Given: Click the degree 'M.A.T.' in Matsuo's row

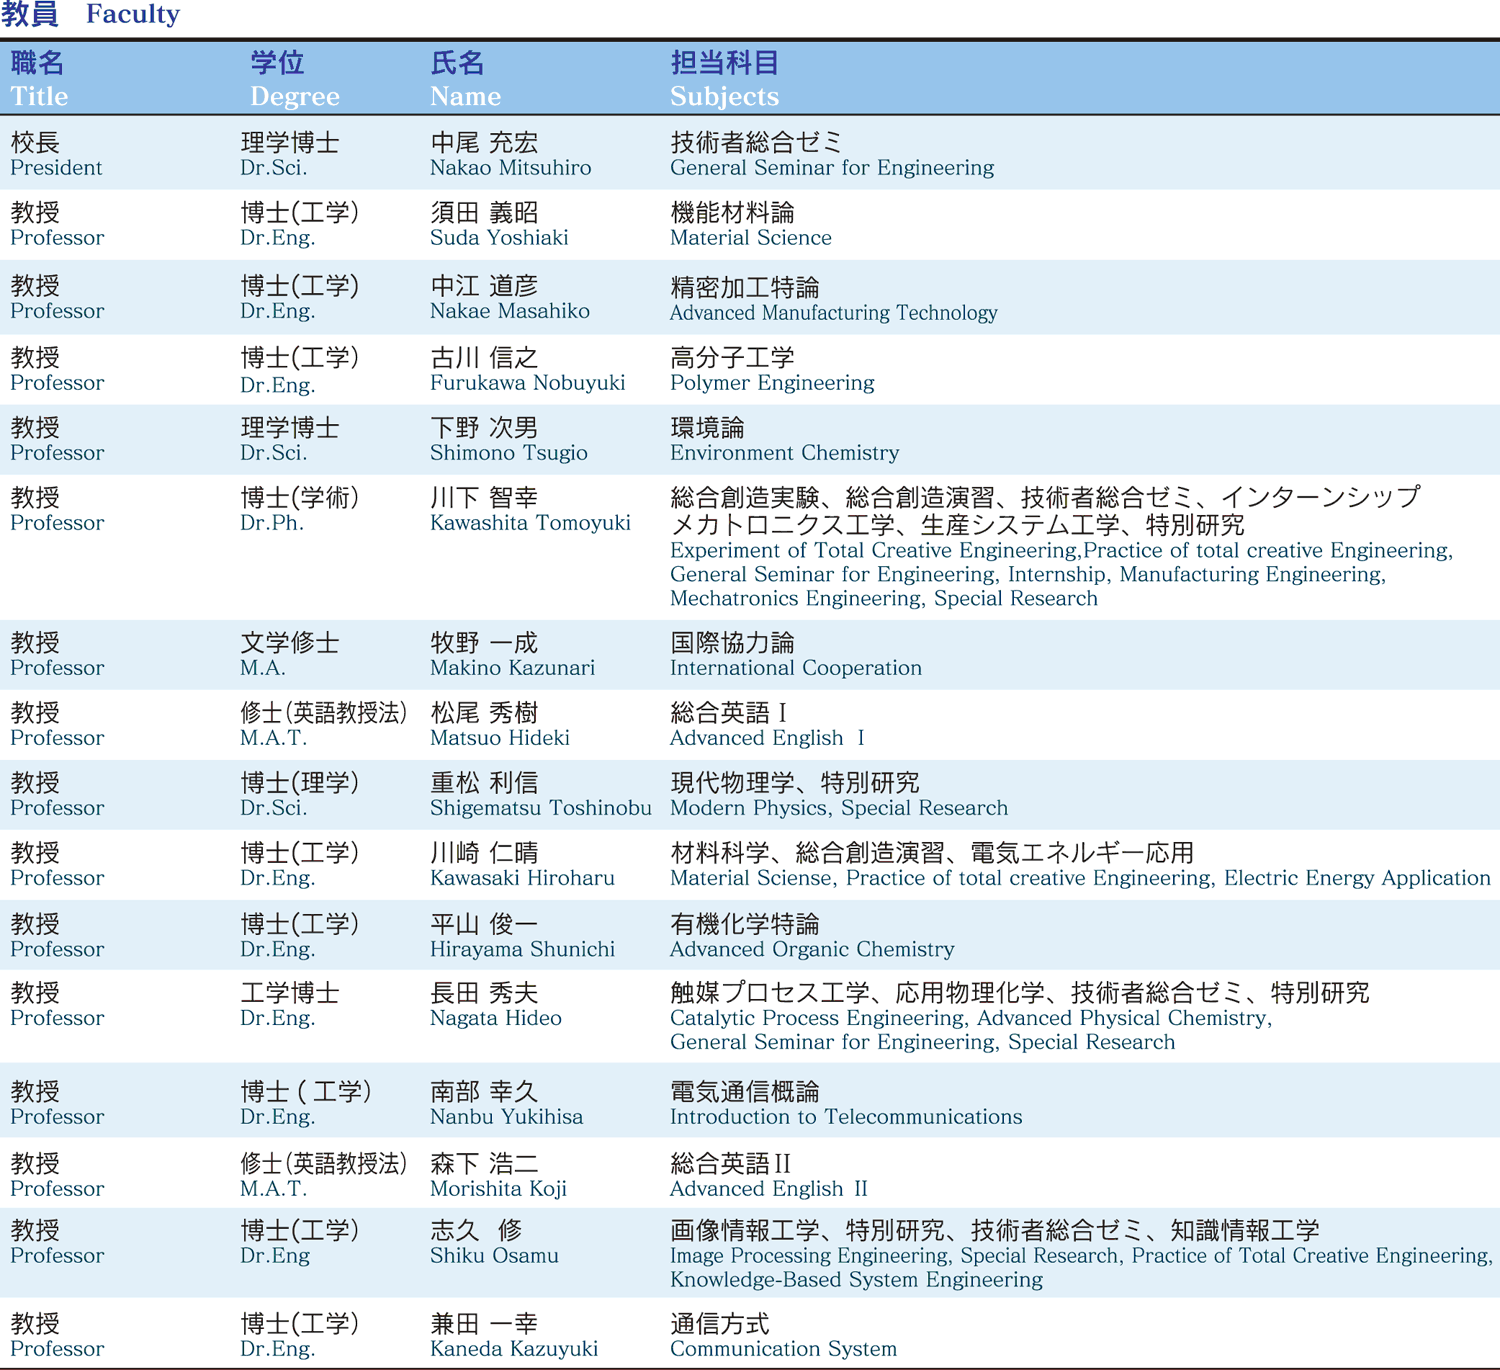Looking at the screenshot, I should point(273,738).
